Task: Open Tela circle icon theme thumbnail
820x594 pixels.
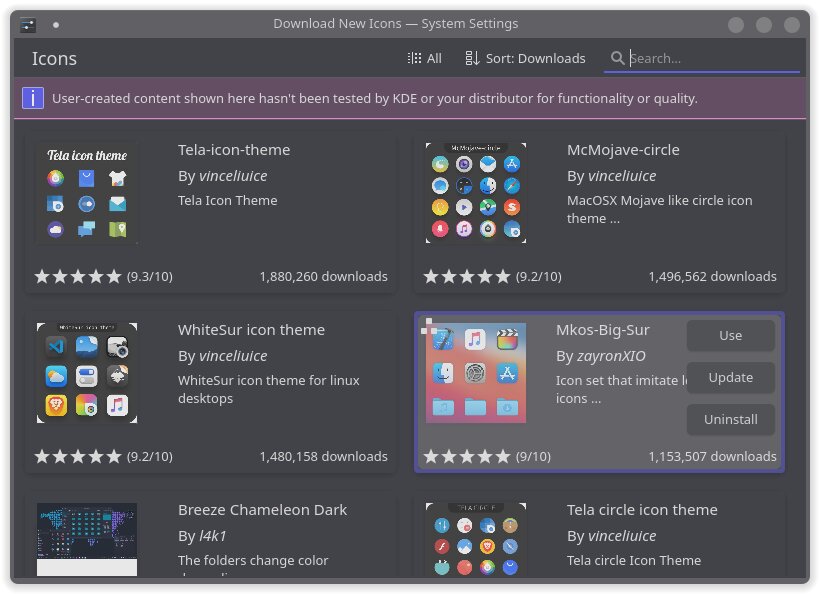Action: pos(476,539)
